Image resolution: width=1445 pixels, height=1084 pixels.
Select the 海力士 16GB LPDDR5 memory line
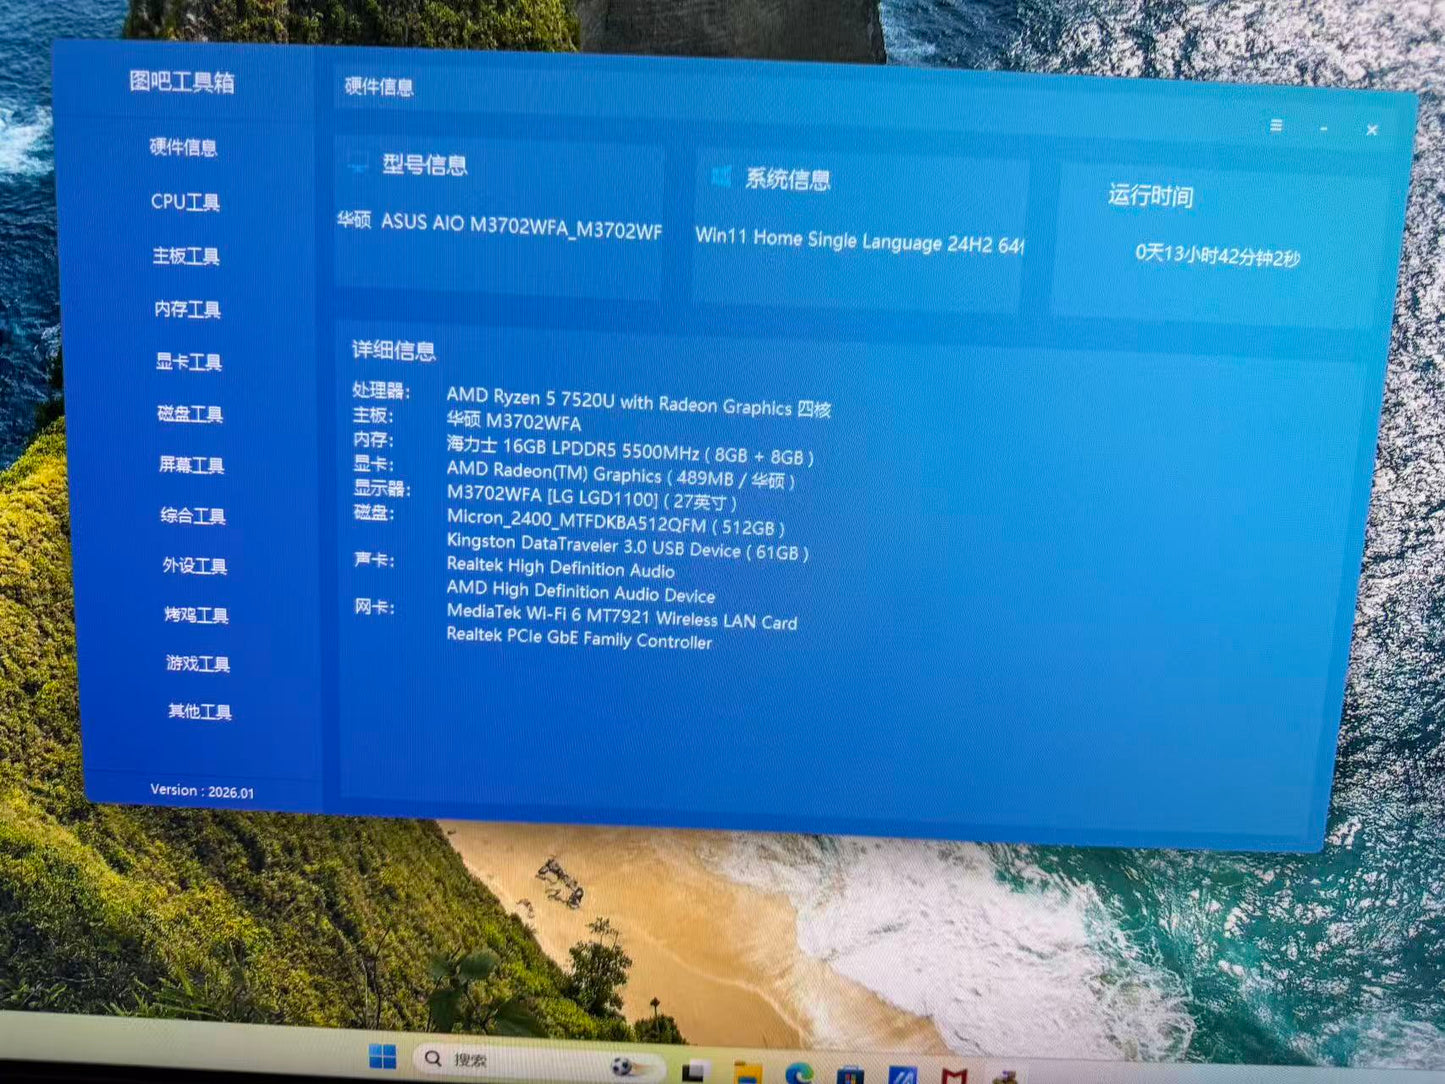(630, 450)
